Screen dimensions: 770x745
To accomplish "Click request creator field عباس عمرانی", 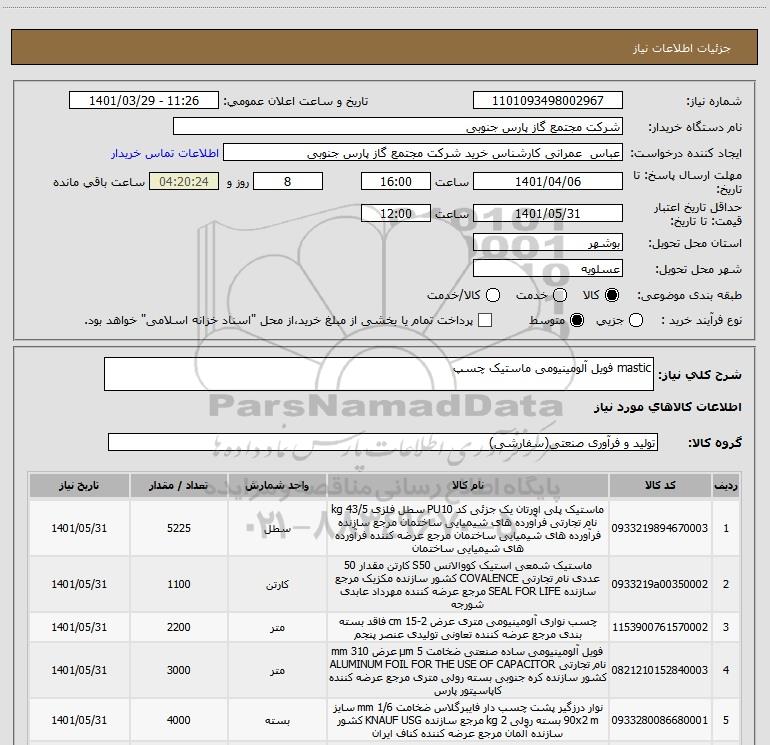I will 423,153.
